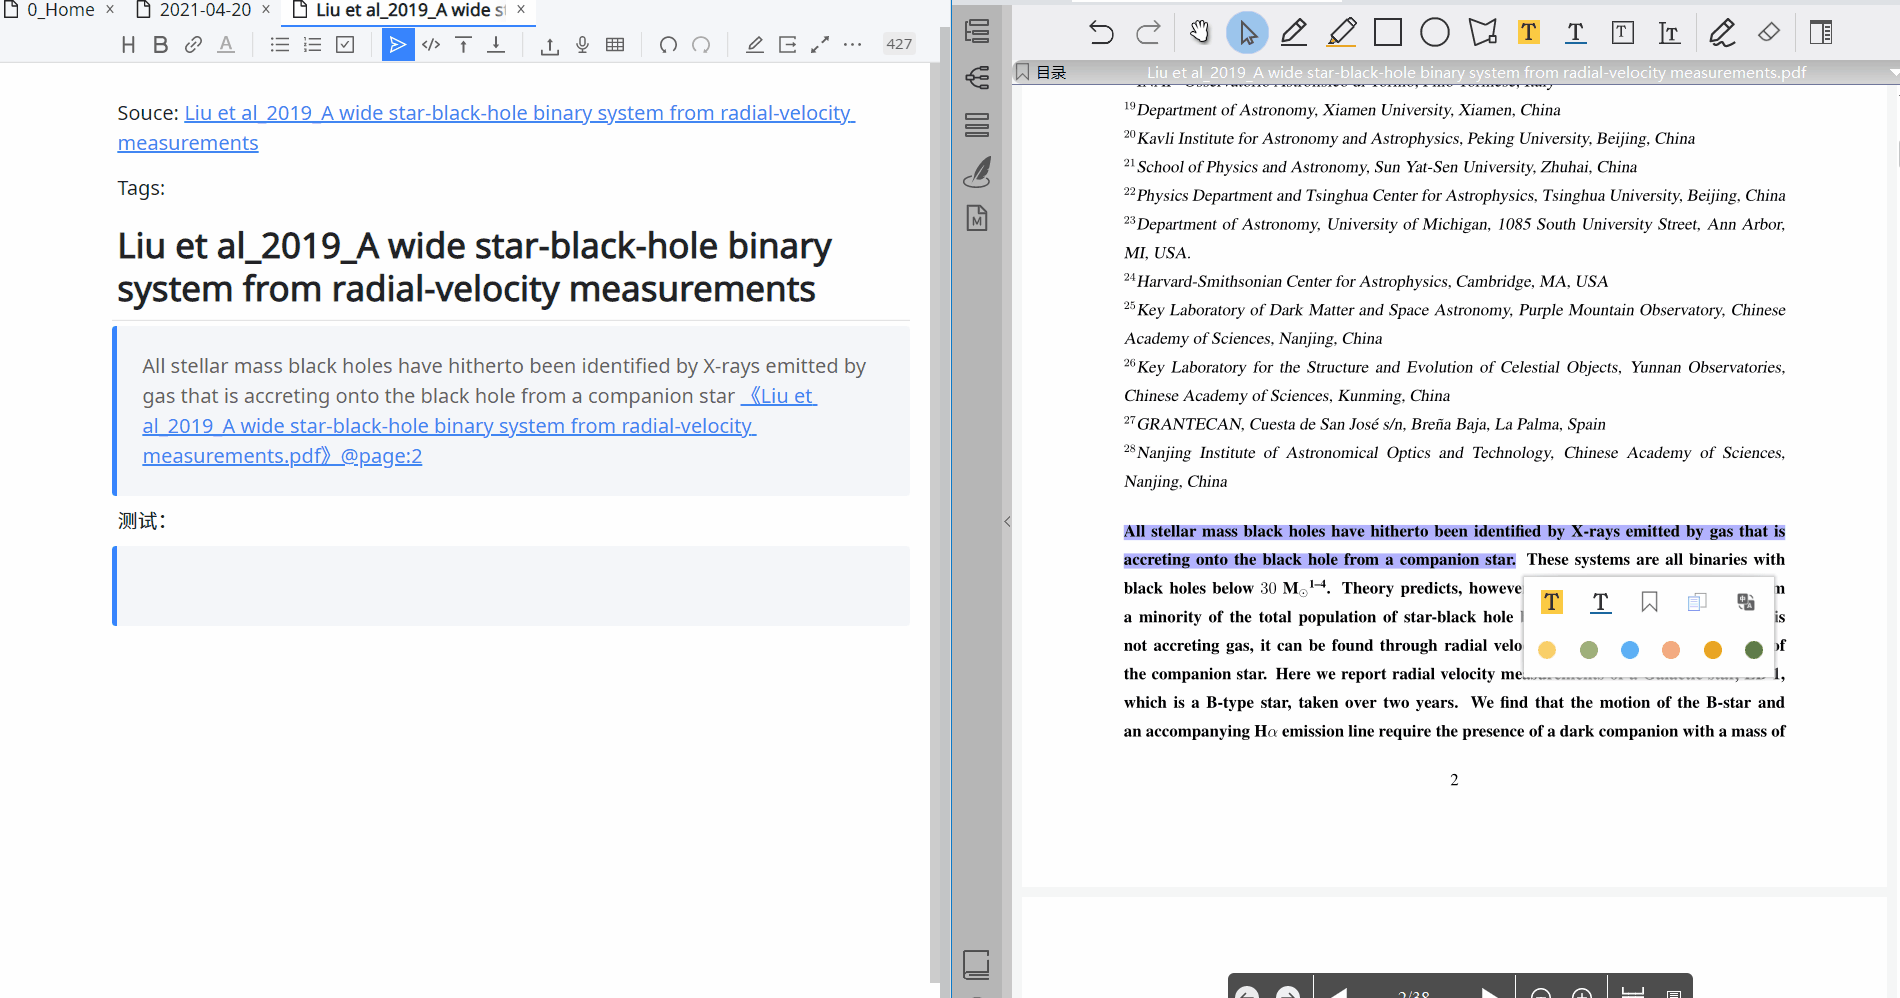Toggle the task checkbox list formatting
This screenshot has height=998, width=1900.
coord(345,45)
